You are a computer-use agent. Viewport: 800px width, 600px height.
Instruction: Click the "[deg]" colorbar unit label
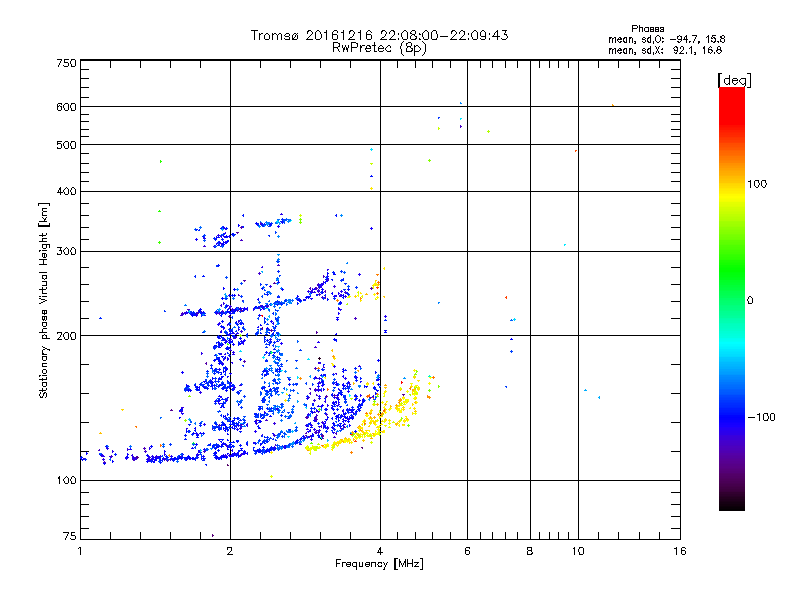click(734, 81)
